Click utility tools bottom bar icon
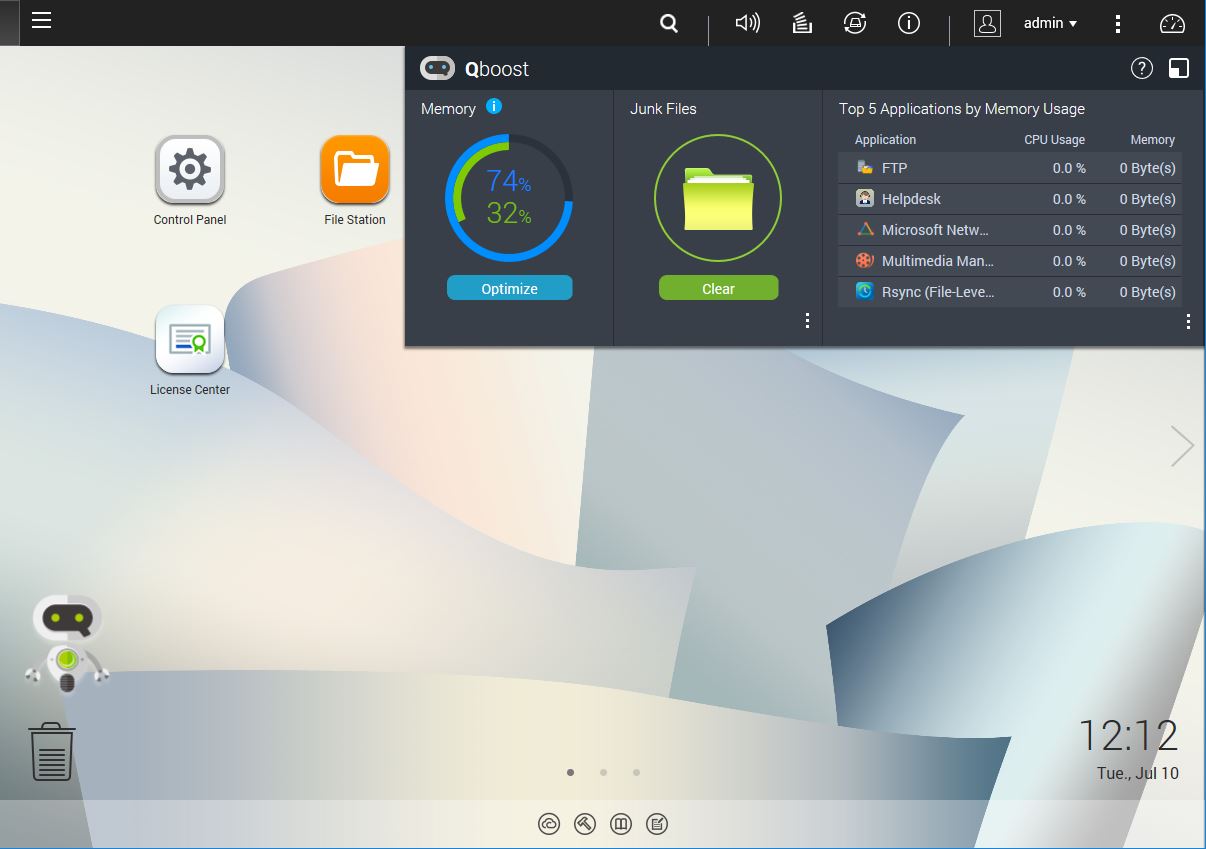 pyautogui.click(x=585, y=824)
